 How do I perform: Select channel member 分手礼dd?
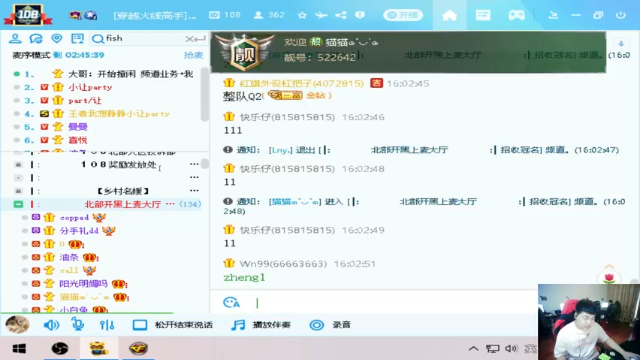[x=79, y=231]
